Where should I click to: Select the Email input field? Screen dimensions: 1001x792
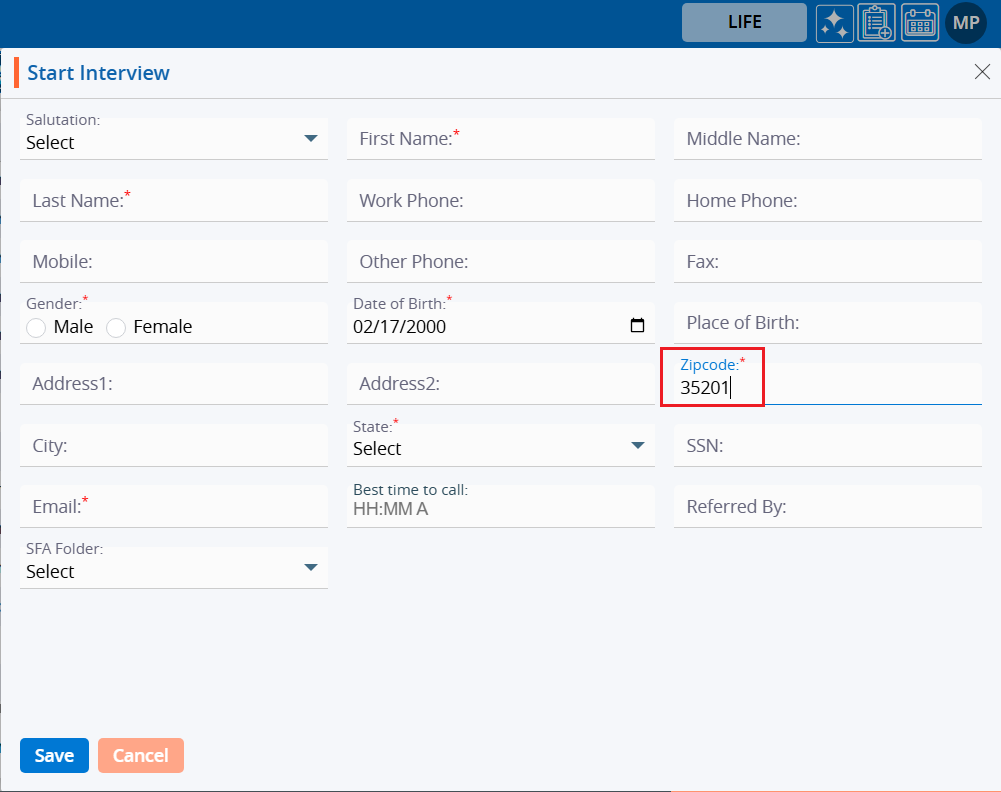(x=173, y=507)
